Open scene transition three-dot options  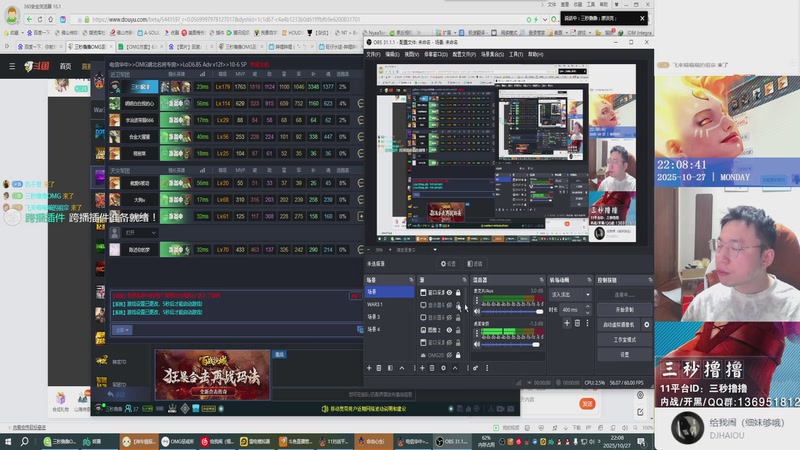[587, 323]
